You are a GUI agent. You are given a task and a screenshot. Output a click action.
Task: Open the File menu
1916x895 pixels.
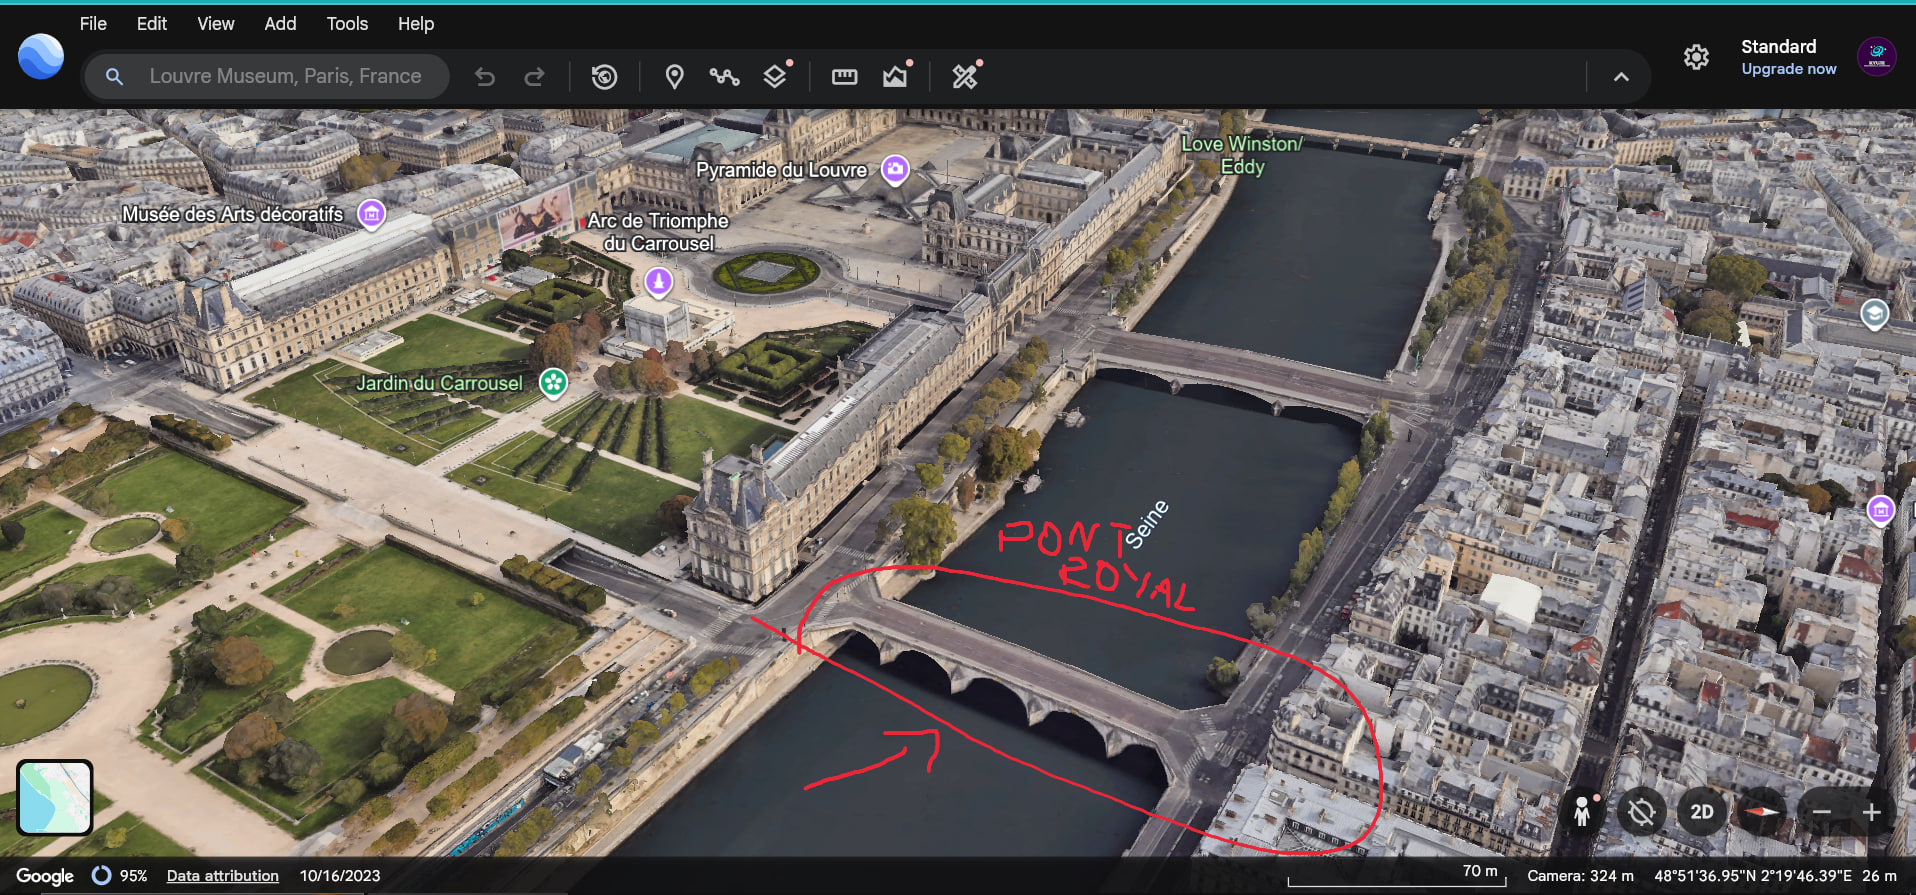(x=93, y=23)
